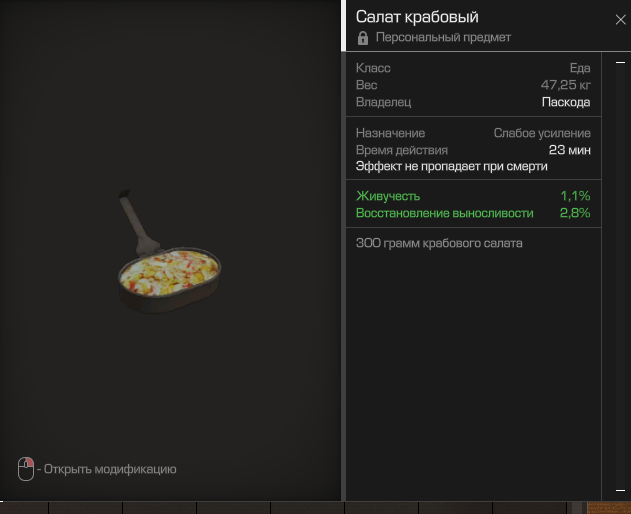Click the bottom dash of the scrollbar
The width and height of the screenshot is (631, 514).
(620, 490)
